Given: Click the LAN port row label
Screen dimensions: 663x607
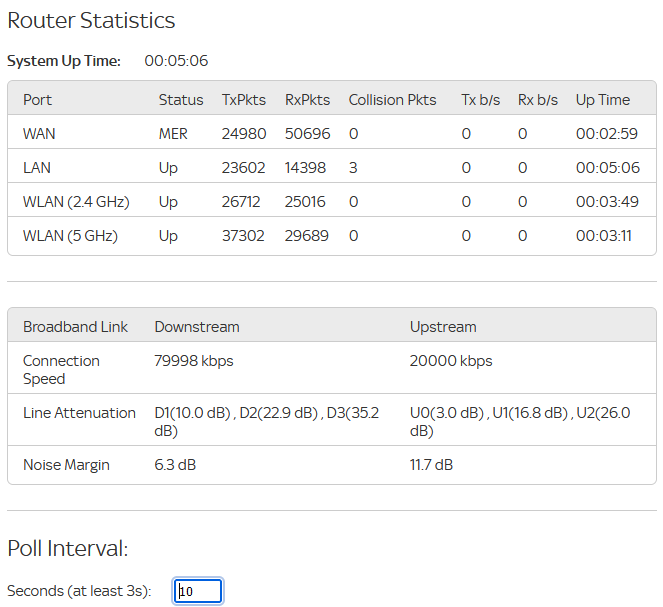Looking at the screenshot, I should point(37,168).
